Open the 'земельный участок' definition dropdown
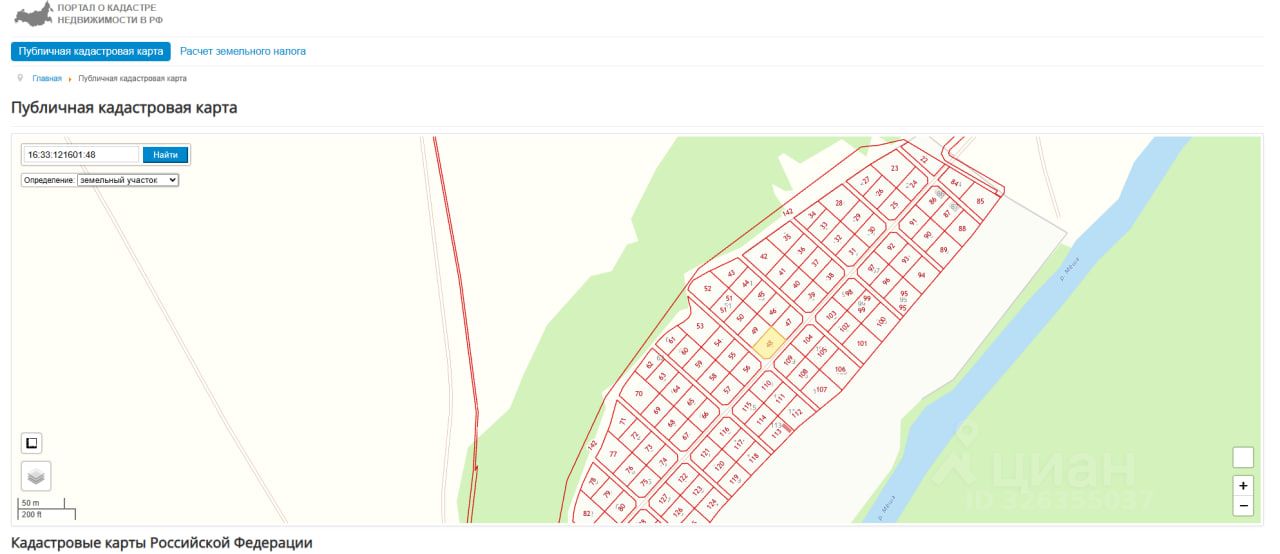This screenshot has width=1280, height=554. [x=128, y=180]
